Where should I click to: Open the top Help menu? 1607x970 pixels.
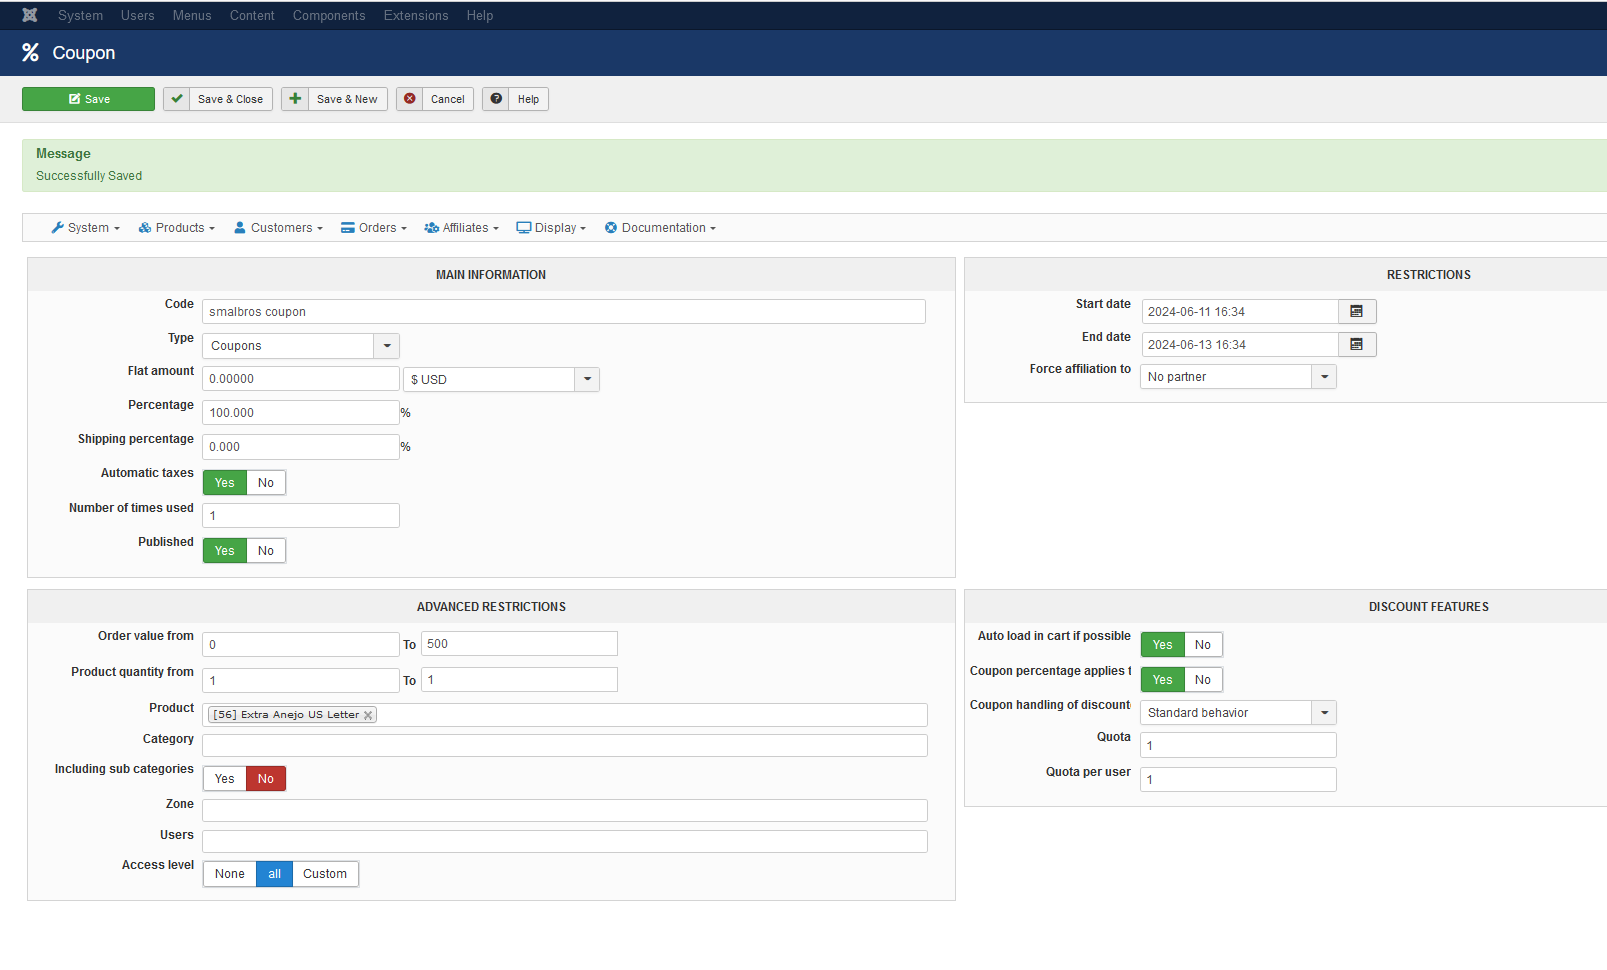[480, 15]
